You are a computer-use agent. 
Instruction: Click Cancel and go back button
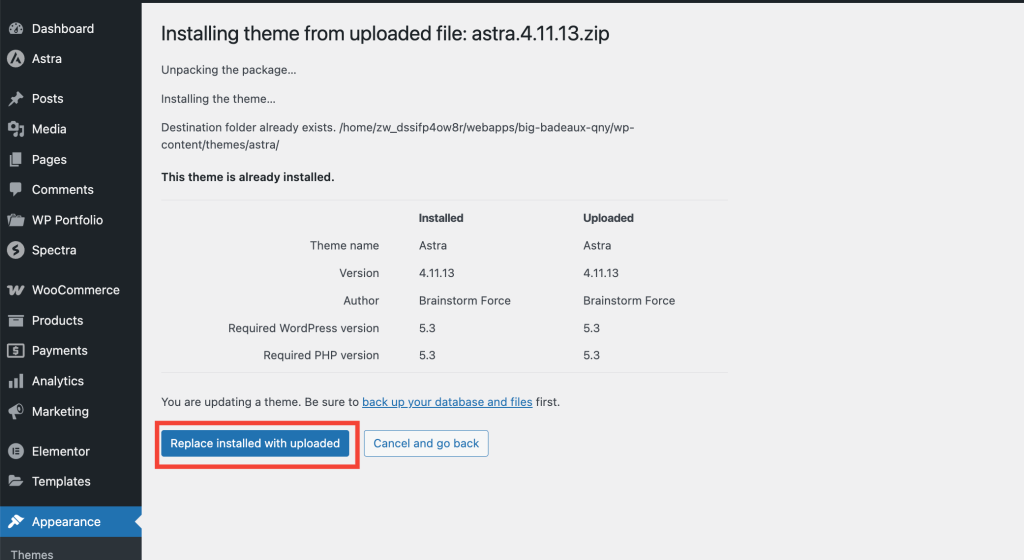[x=426, y=443]
